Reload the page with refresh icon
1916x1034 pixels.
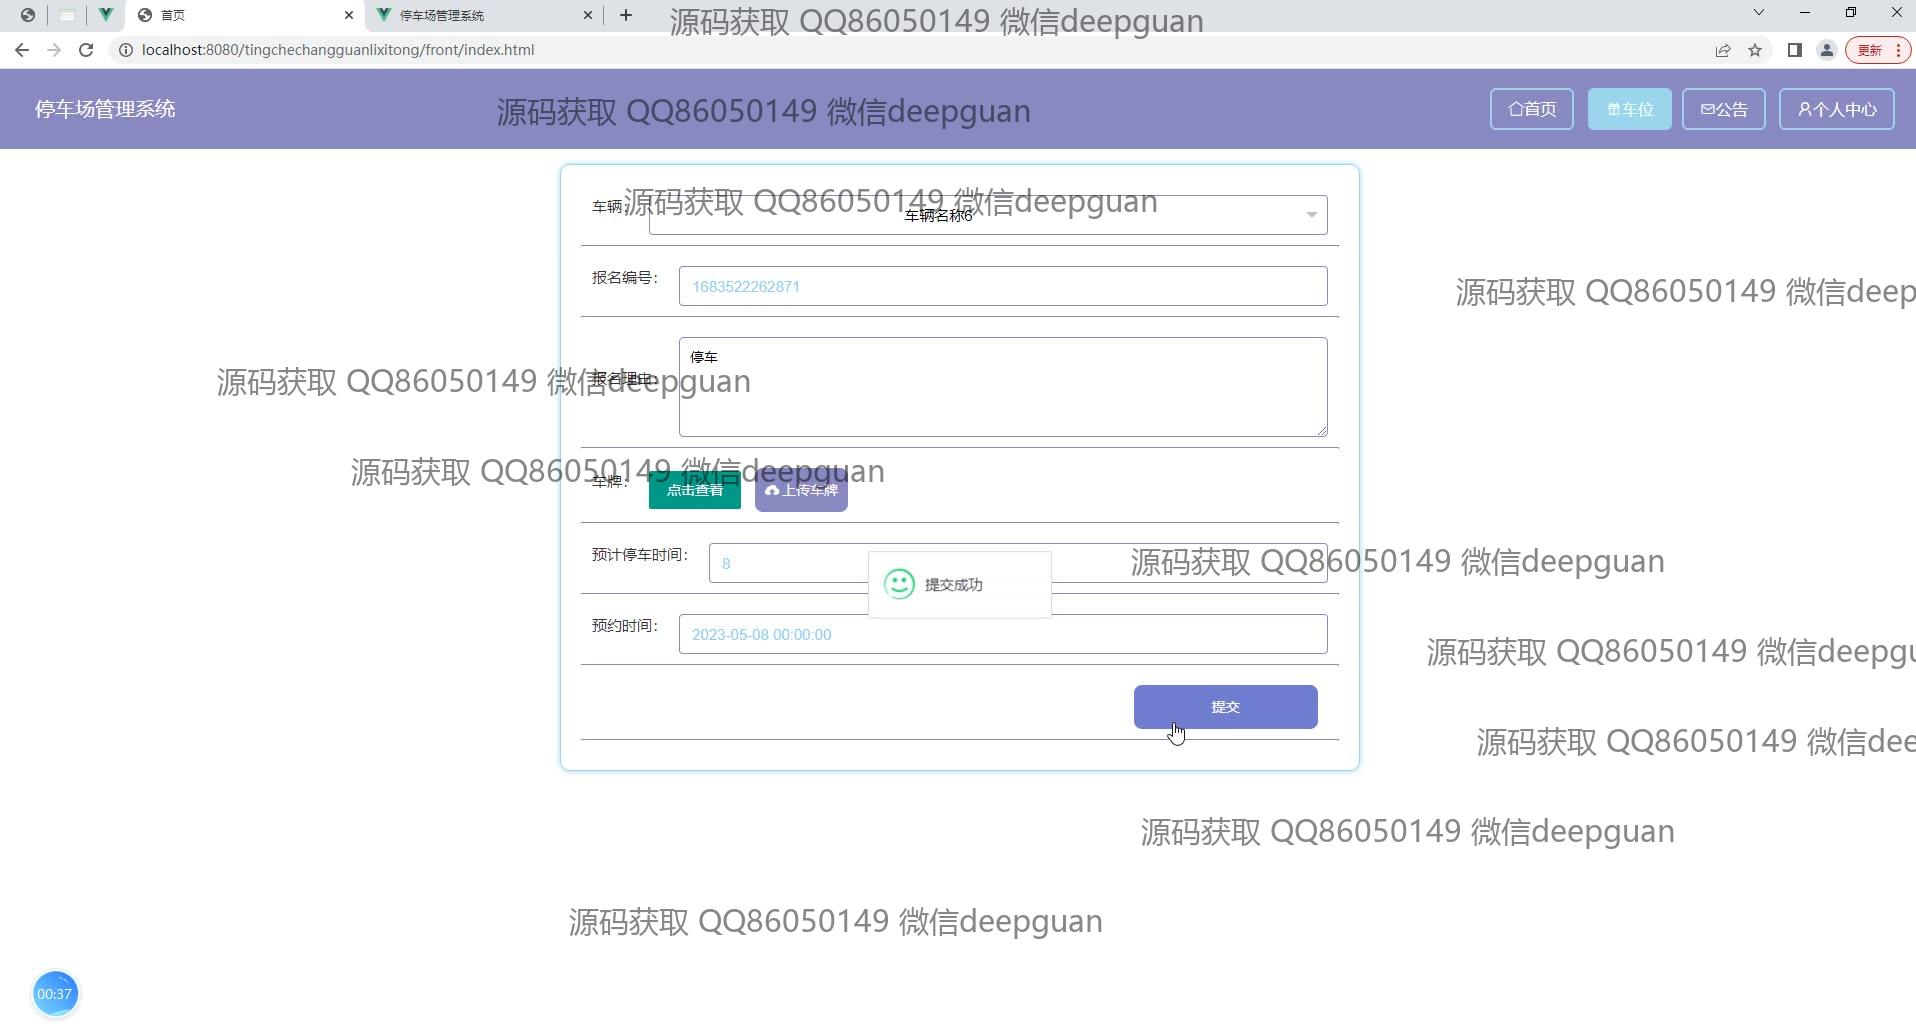[86, 50]
